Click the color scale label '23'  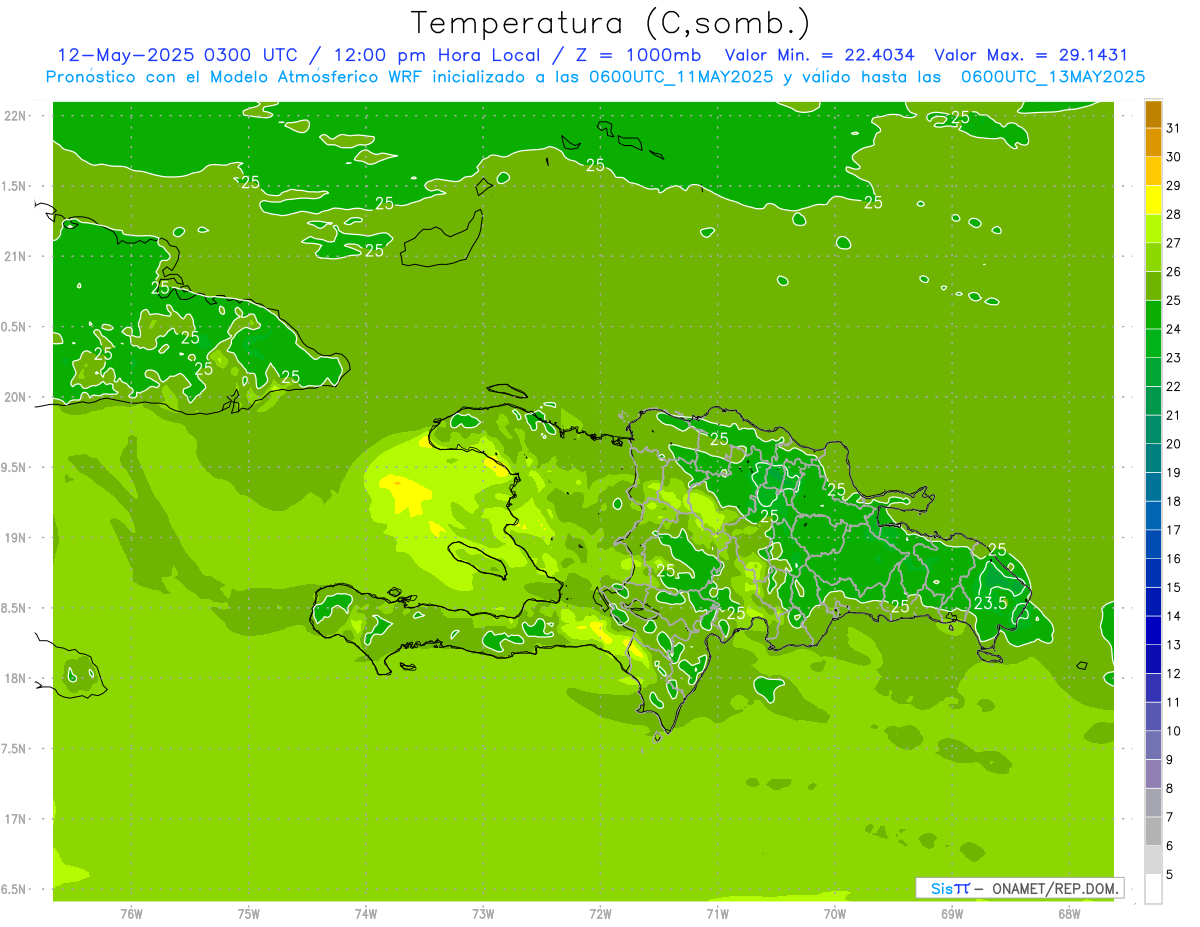[x=1174, y=358]
